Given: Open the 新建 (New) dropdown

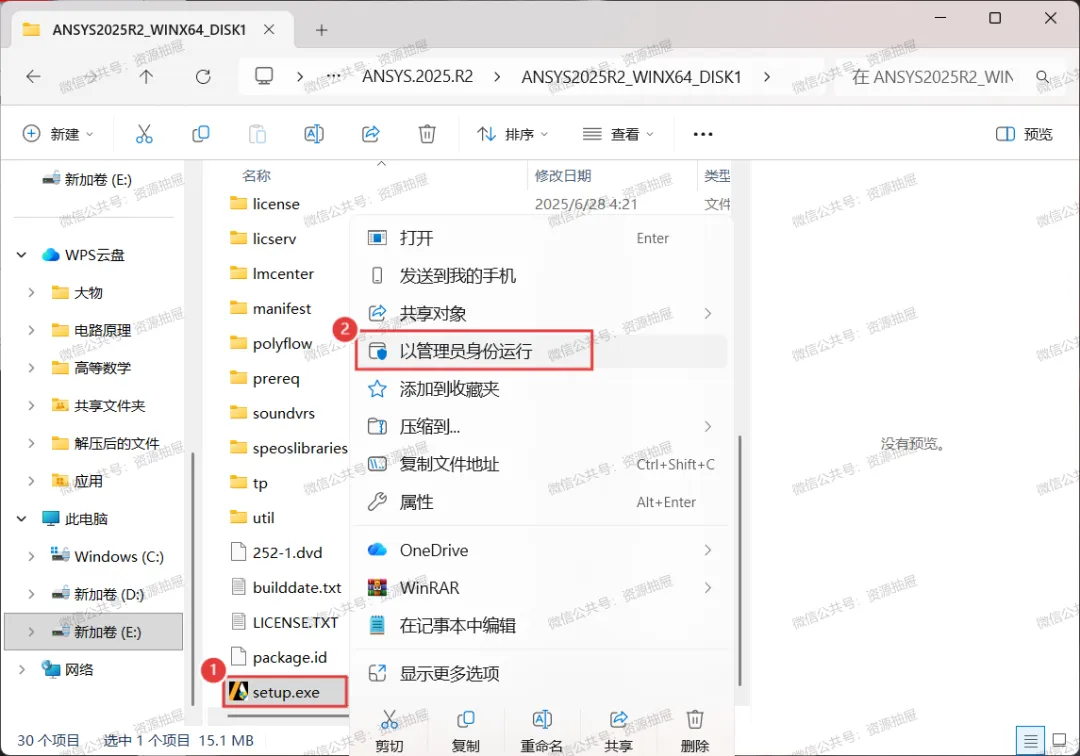Looking at the screenshot, I should (x=58, y=134).
